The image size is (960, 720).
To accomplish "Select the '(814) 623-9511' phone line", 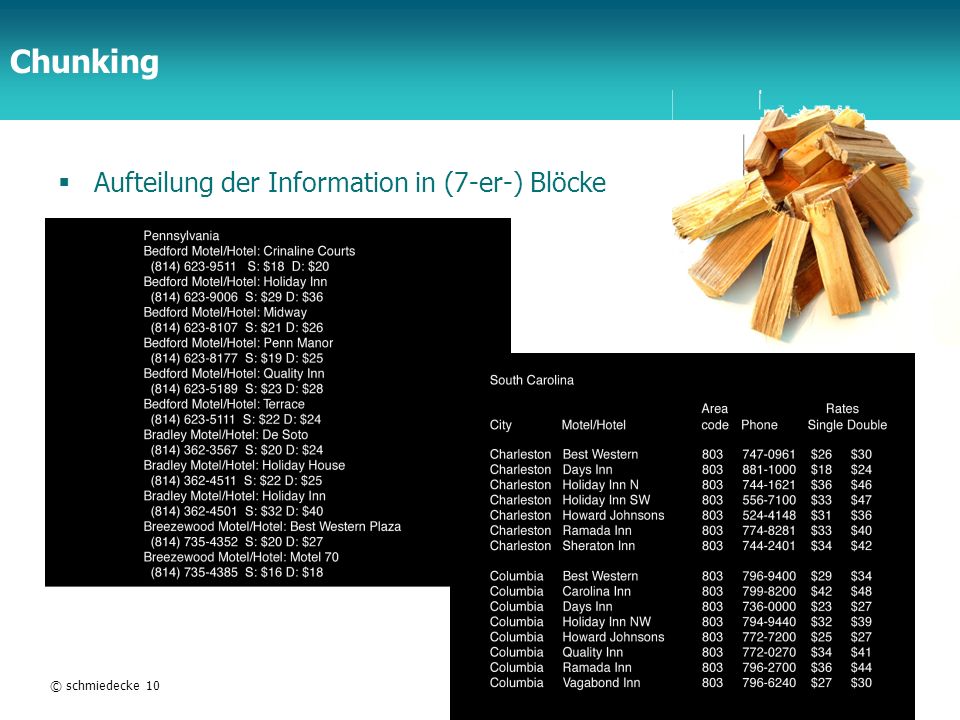I will pos(240,266).
